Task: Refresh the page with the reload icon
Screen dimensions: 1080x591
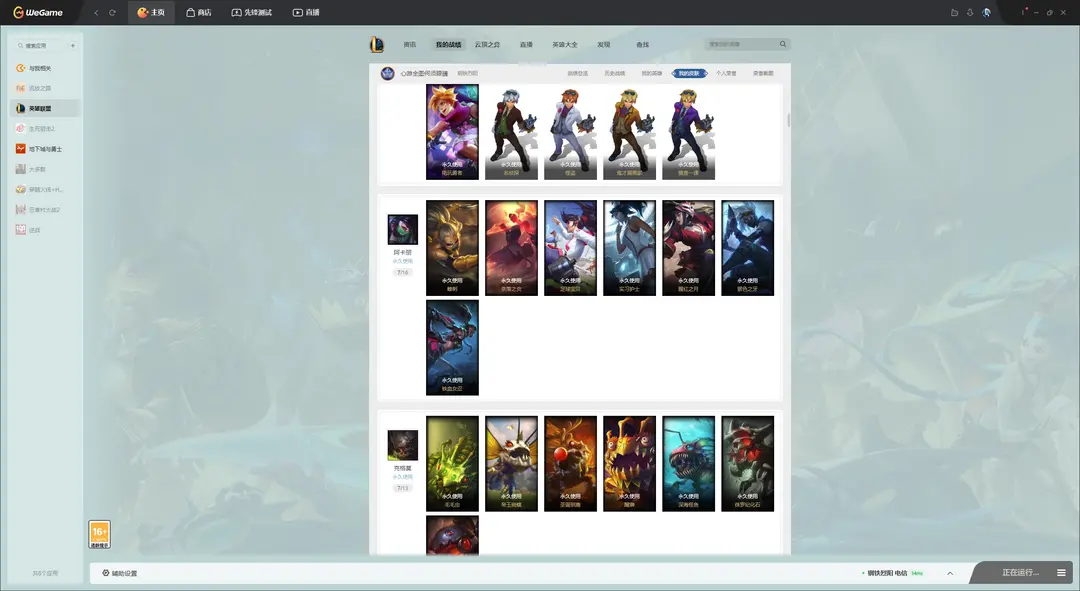Action: [x=112, y=12]
